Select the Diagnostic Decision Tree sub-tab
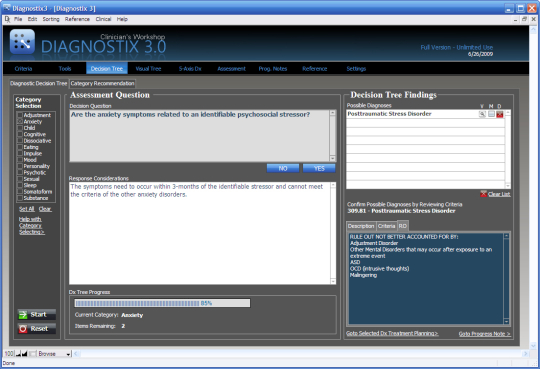Screen dimensions: 540x369 [x=38, y=83]
